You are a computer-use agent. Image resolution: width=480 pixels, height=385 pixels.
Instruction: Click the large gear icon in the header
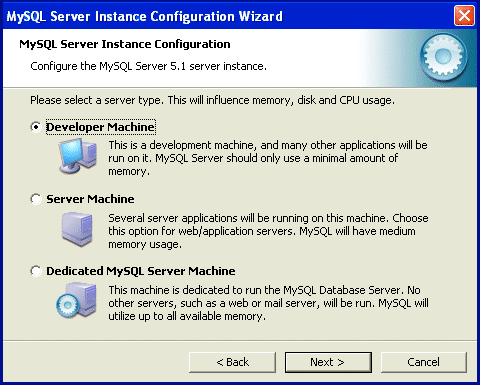[x=443, y=56]
